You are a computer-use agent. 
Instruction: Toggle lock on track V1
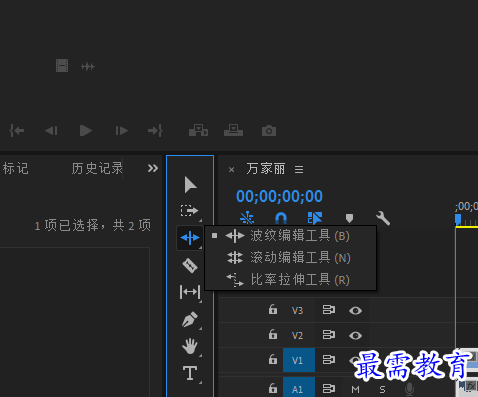point(273,359)
